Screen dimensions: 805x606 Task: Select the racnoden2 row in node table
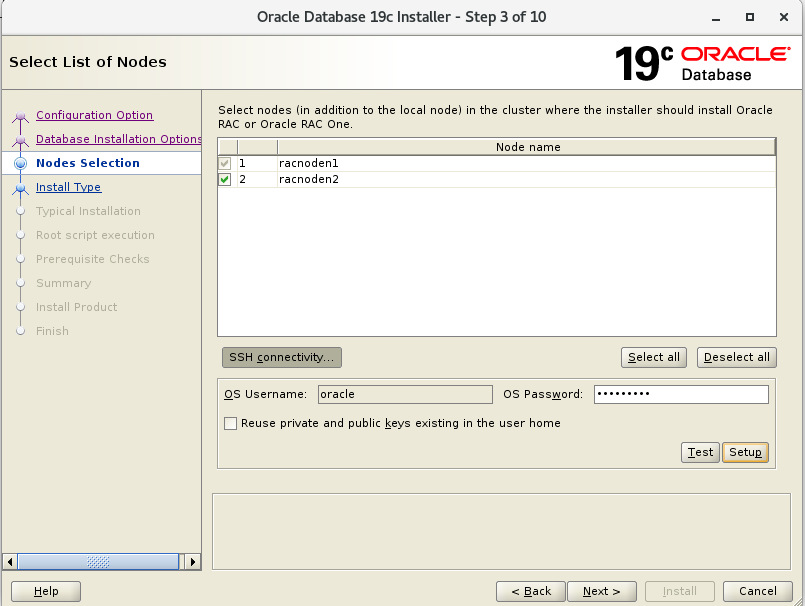pyautogui.click(x=496, y=179)
